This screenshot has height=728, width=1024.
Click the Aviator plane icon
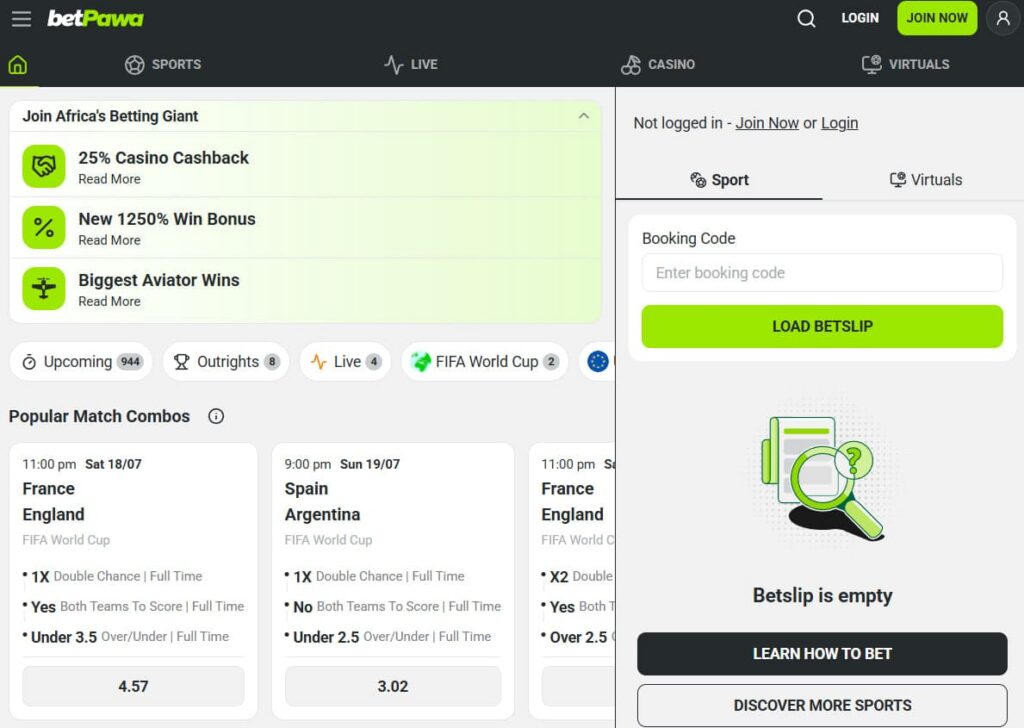[44, 288]
